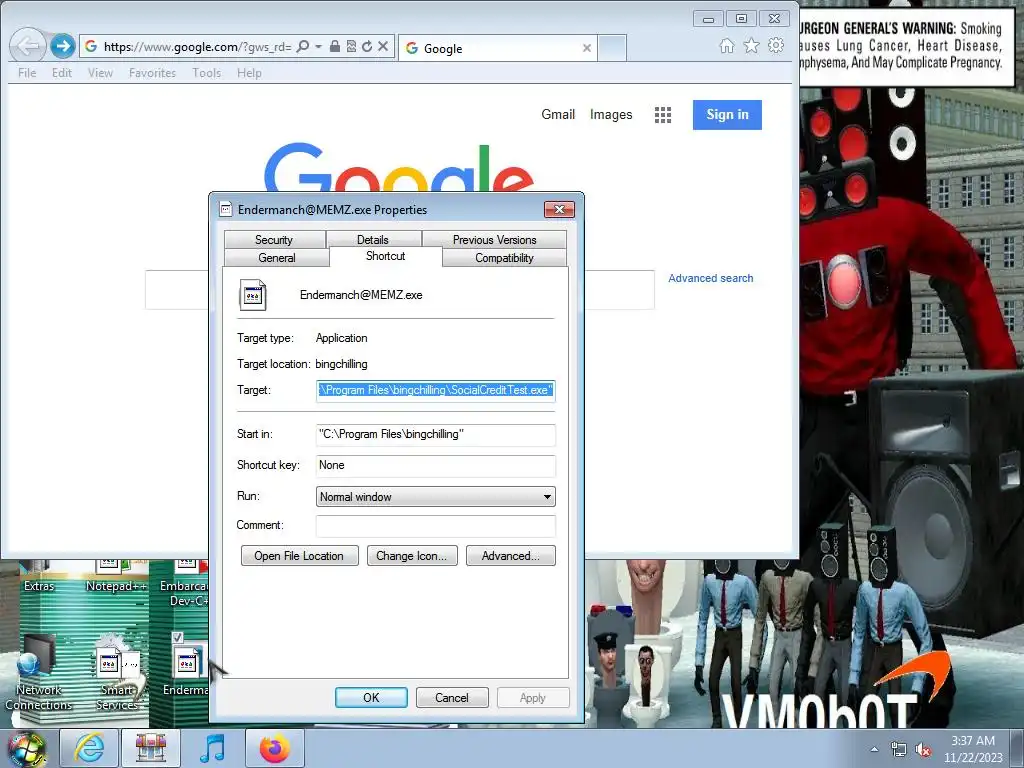Open the Advanced search link

[x=711, y=278]
